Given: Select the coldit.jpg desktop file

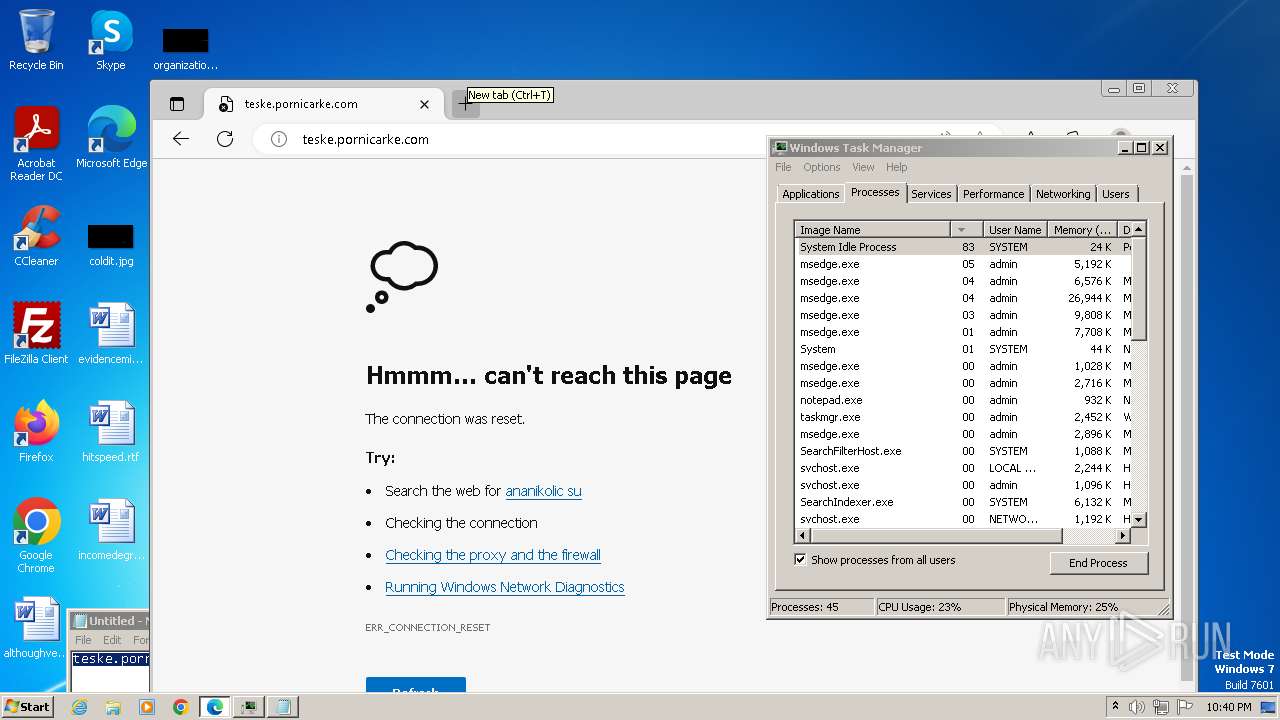Looking at the screenshot, I should pos(110,244).
